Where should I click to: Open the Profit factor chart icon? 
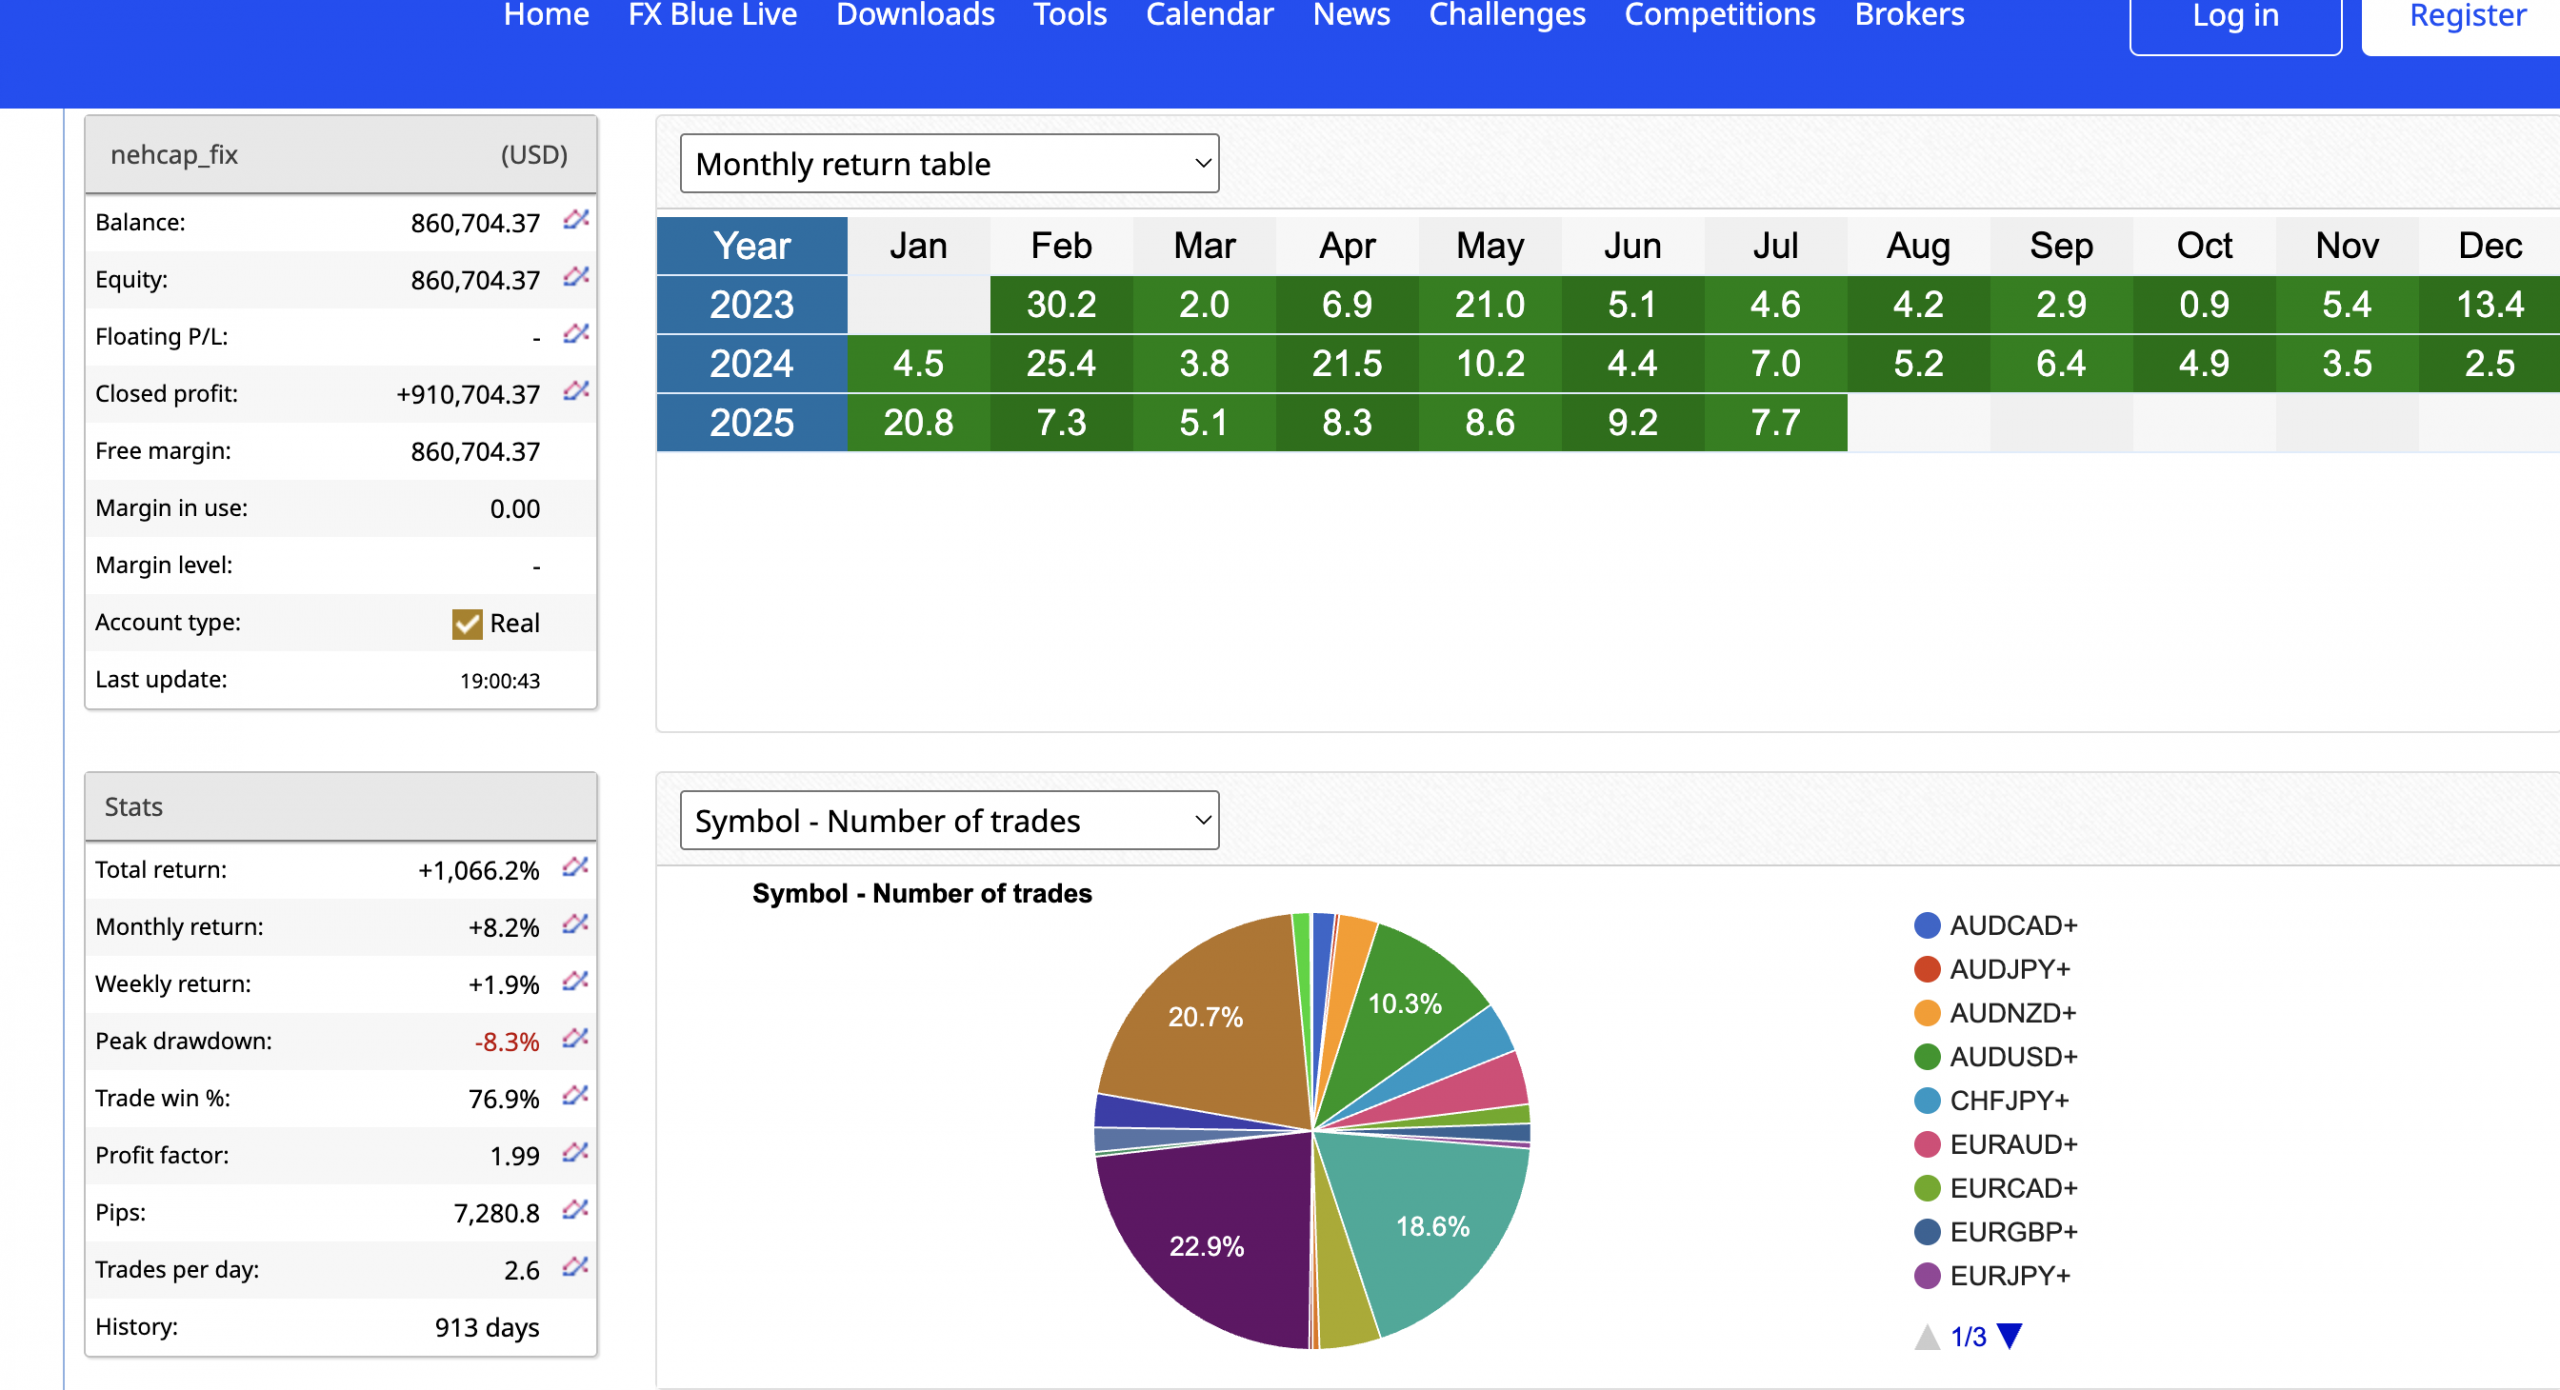click(575, 1153)
